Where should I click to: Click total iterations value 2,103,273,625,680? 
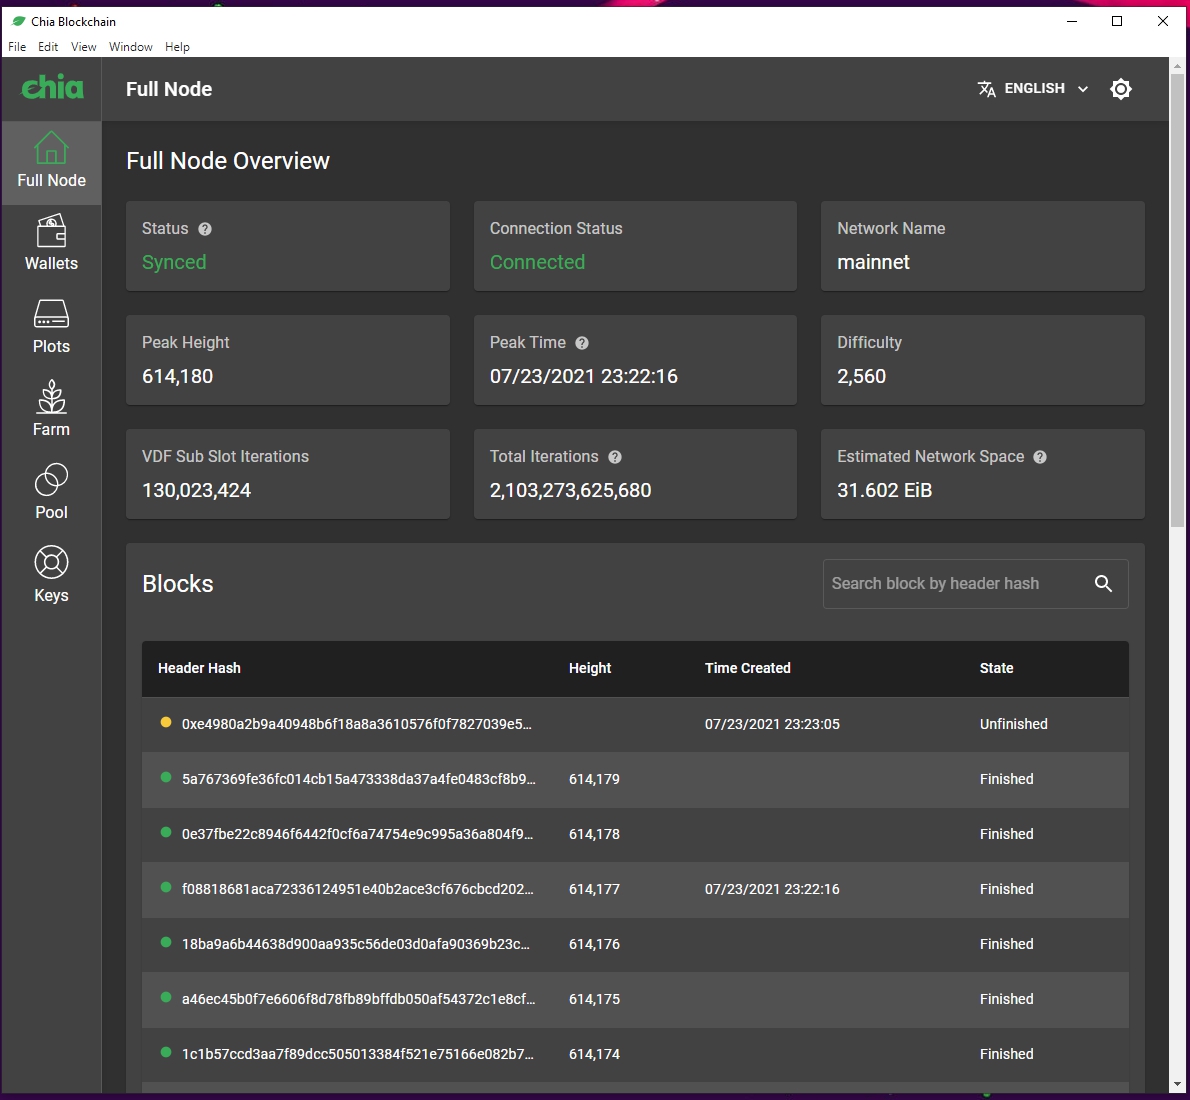click(x=571, y=490)
